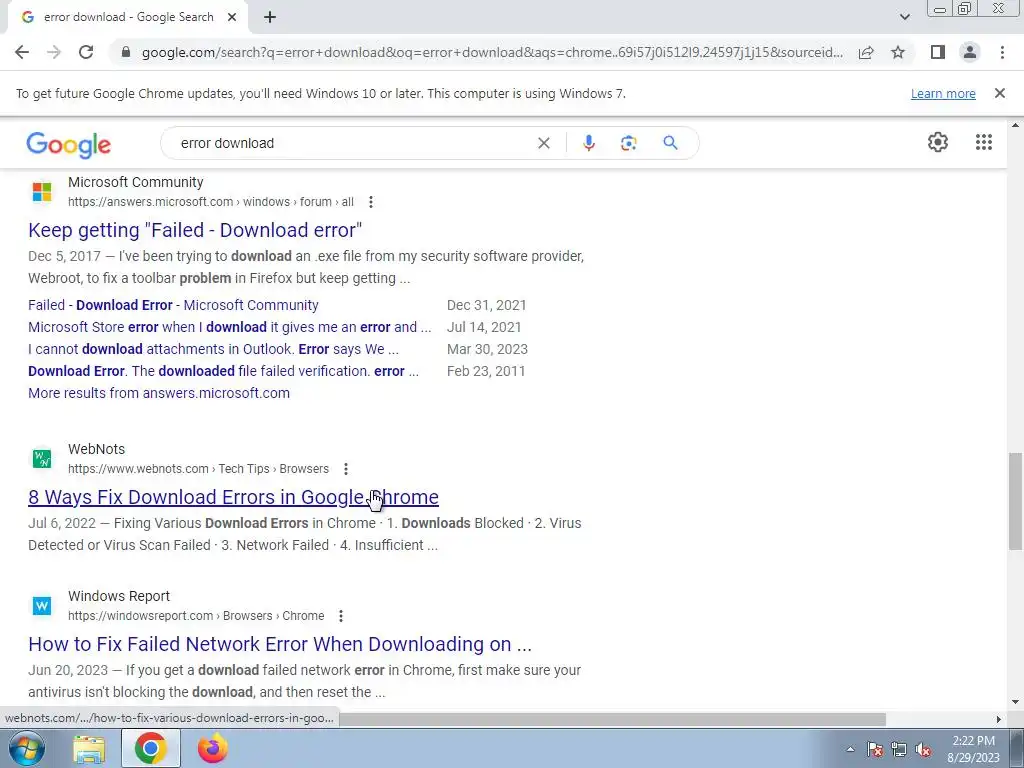Open more options for Windows Report result
This screenshot has height=768, width=1024.
coord(340,616)
